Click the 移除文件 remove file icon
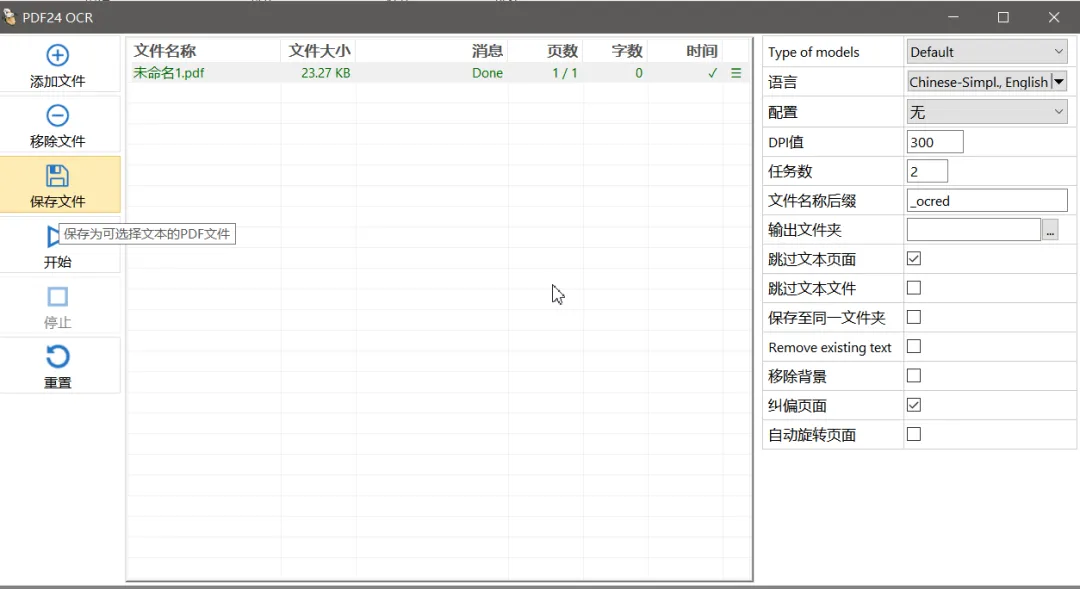This screenshot has width=1080, height=589. pos(57,115)
